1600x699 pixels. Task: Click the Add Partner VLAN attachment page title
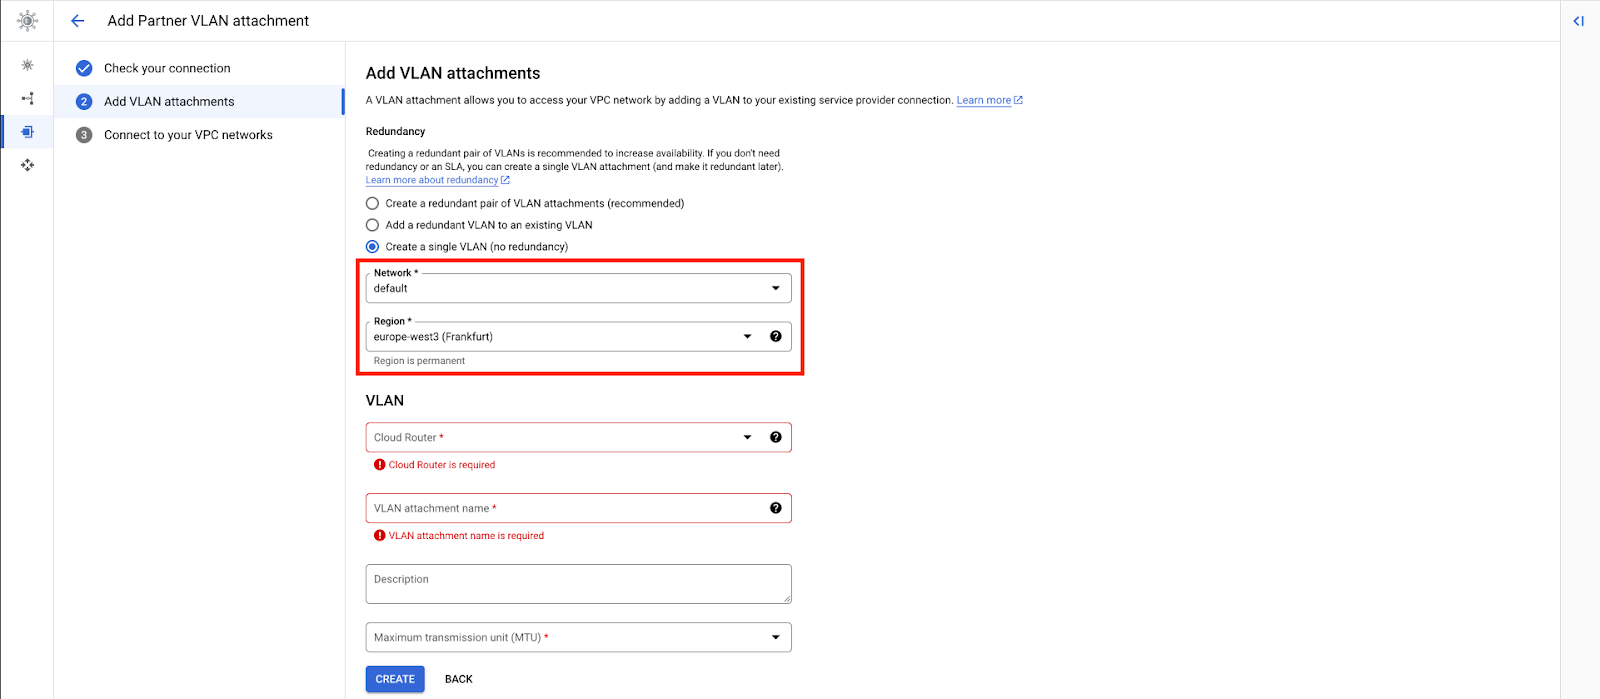coord(208,20)
